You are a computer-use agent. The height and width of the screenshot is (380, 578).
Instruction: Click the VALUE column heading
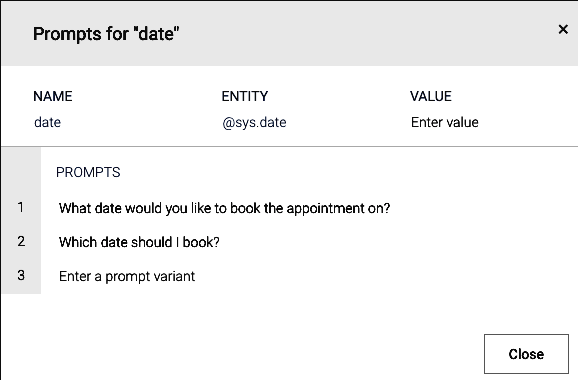(x=431, y=97)
